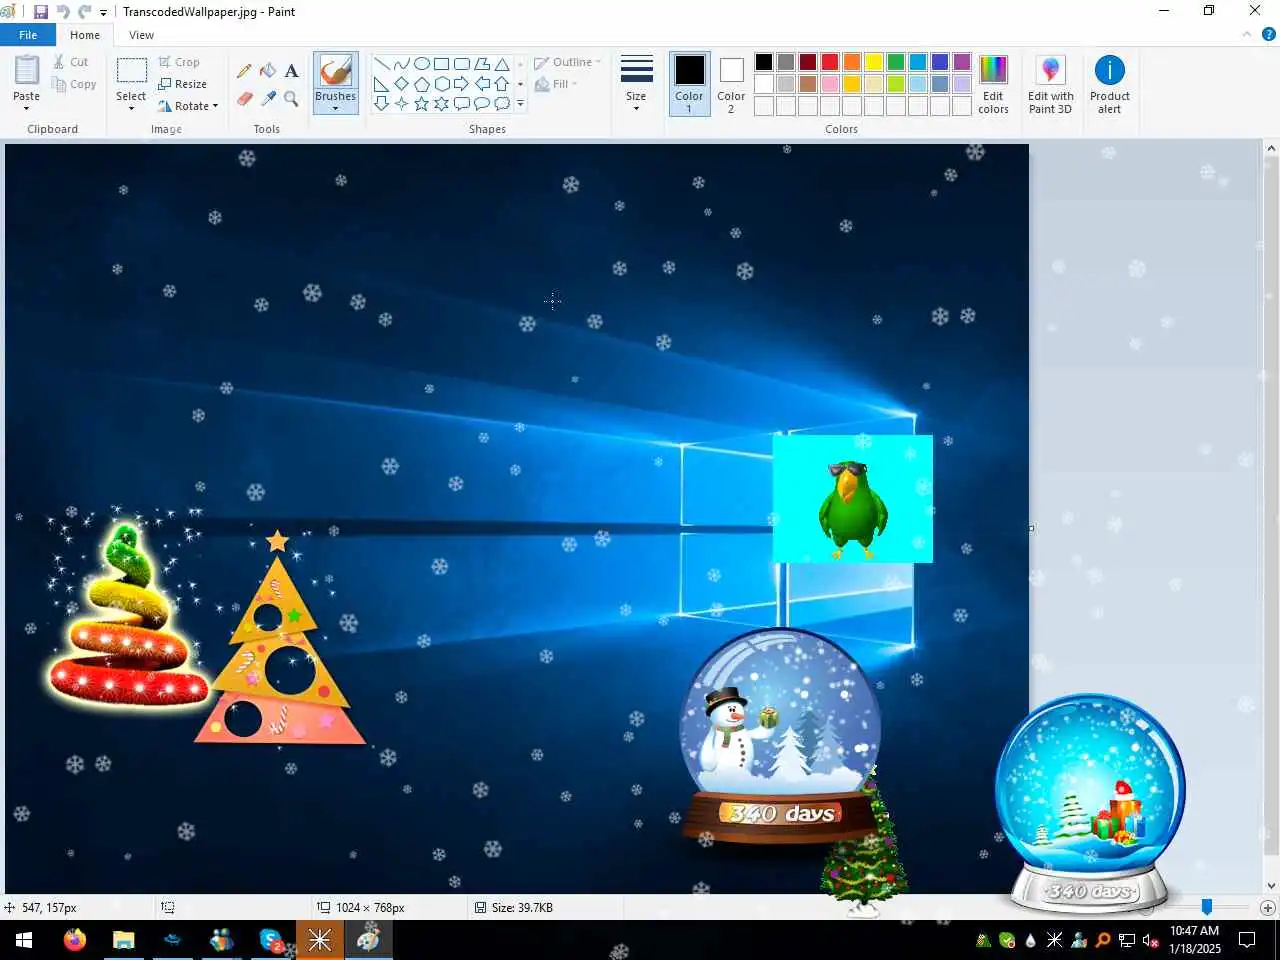Viewport: 1280px width, 960px height.
Task: Click the Select rectangle tool button
Action: pyautogui.click(x=131, y=71)
